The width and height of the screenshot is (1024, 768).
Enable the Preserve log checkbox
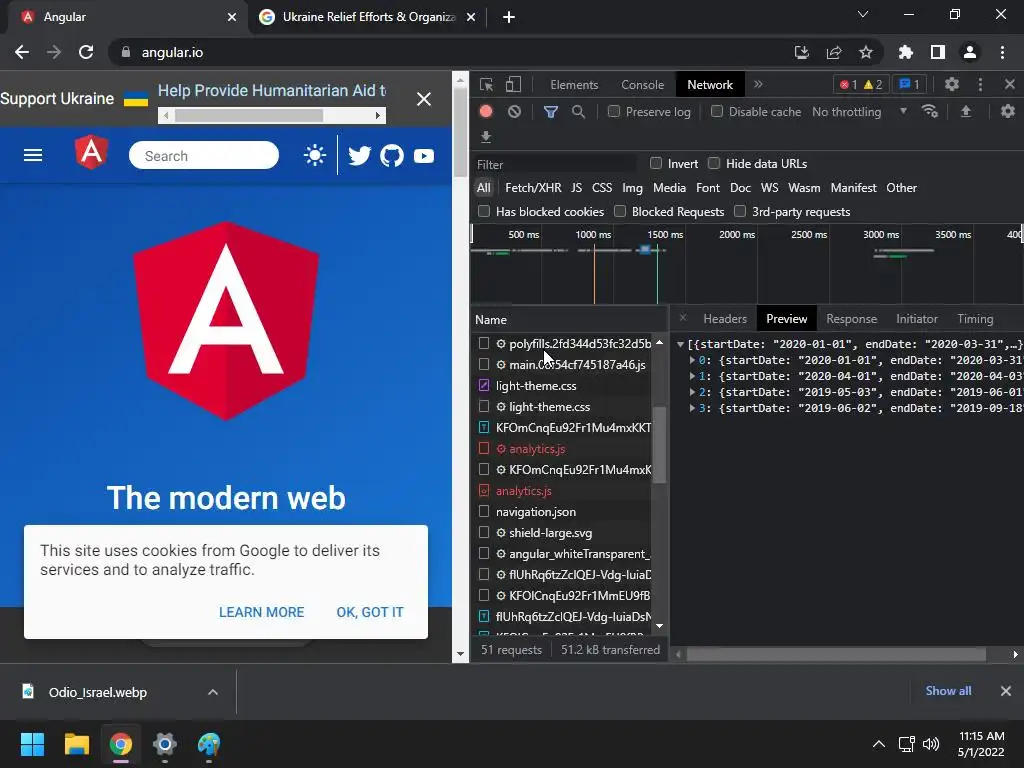point(614,111)
